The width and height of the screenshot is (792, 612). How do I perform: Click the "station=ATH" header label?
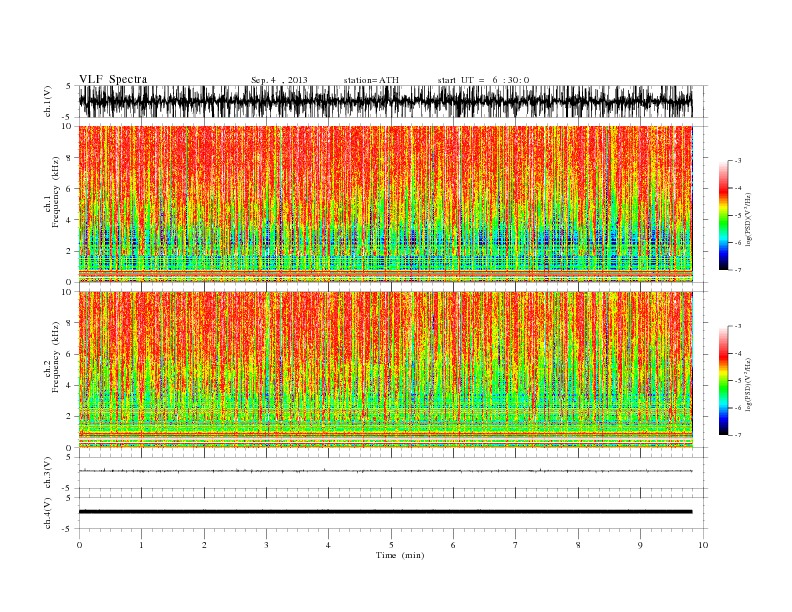371,80
